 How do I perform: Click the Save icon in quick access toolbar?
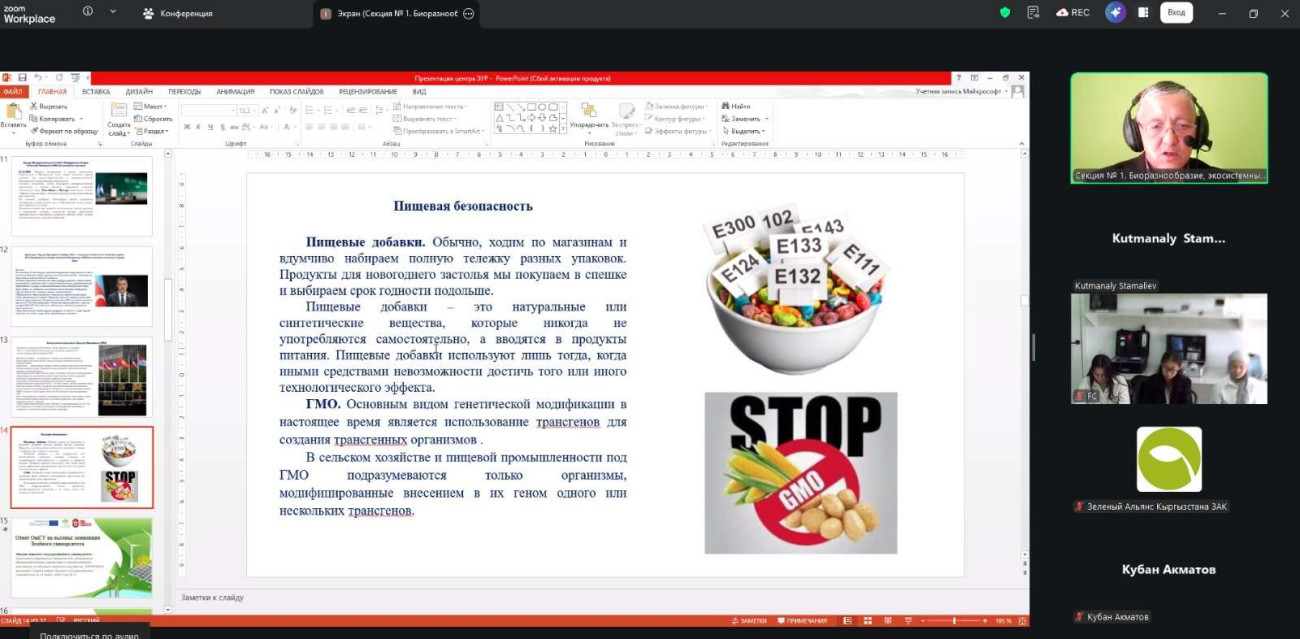point(21,77)
